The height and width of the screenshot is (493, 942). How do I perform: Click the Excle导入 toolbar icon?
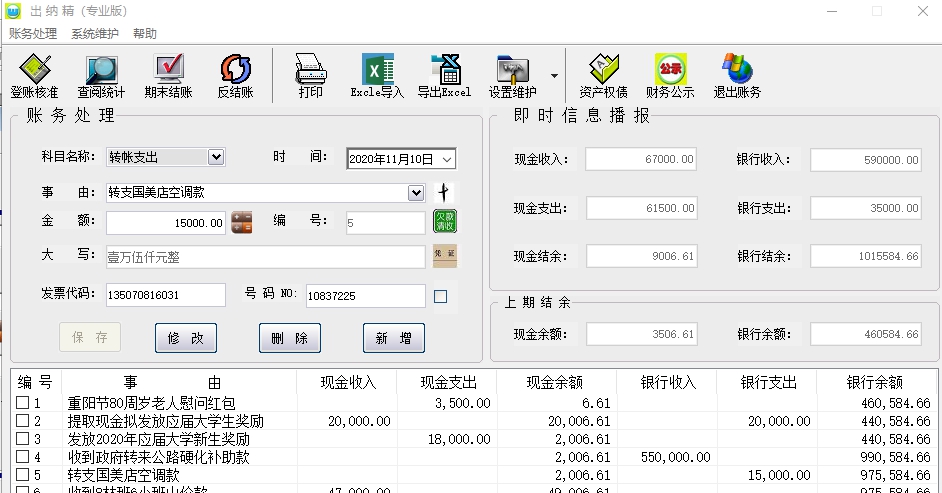tap(377, 76)
